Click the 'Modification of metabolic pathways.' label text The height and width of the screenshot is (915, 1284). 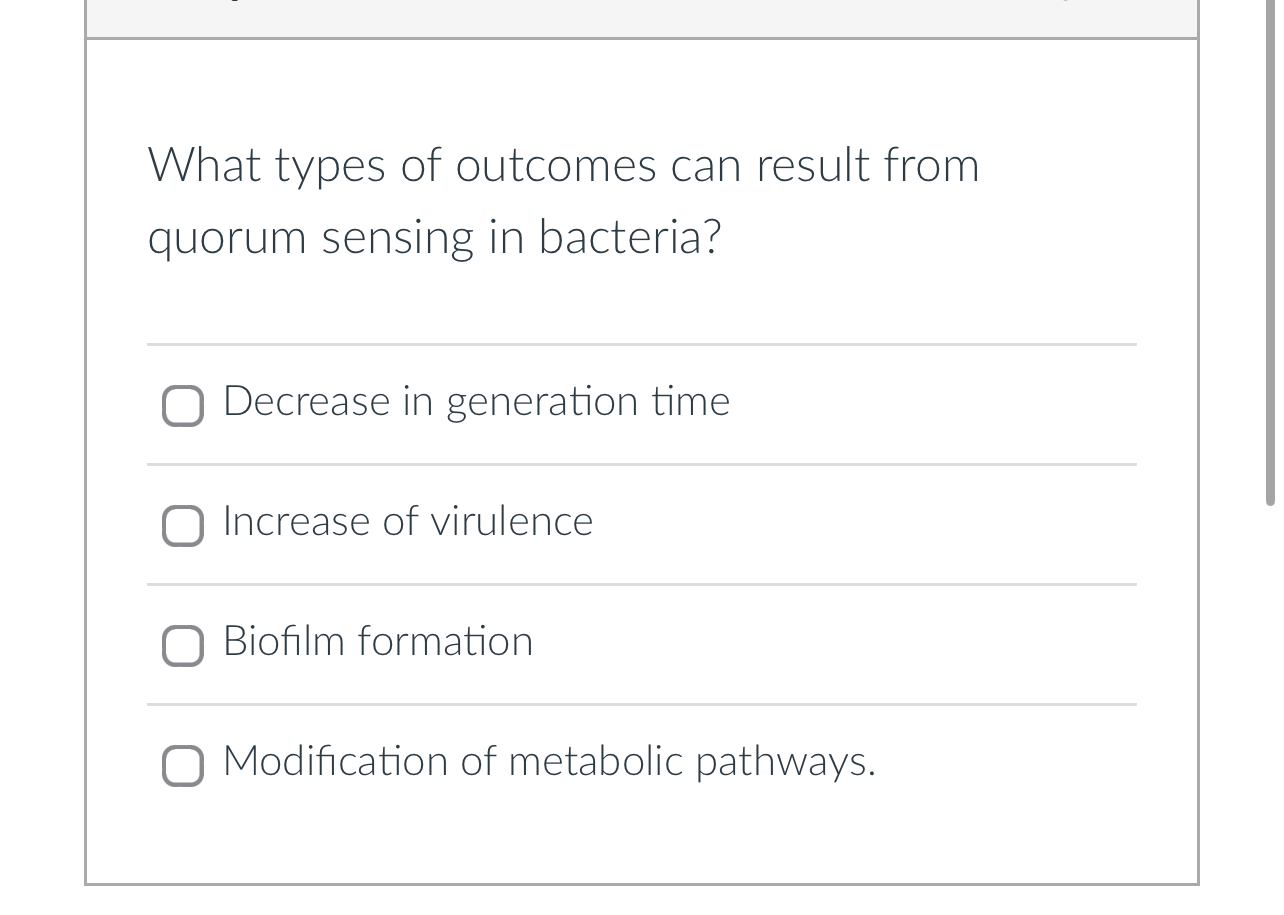tap(549, 762)
